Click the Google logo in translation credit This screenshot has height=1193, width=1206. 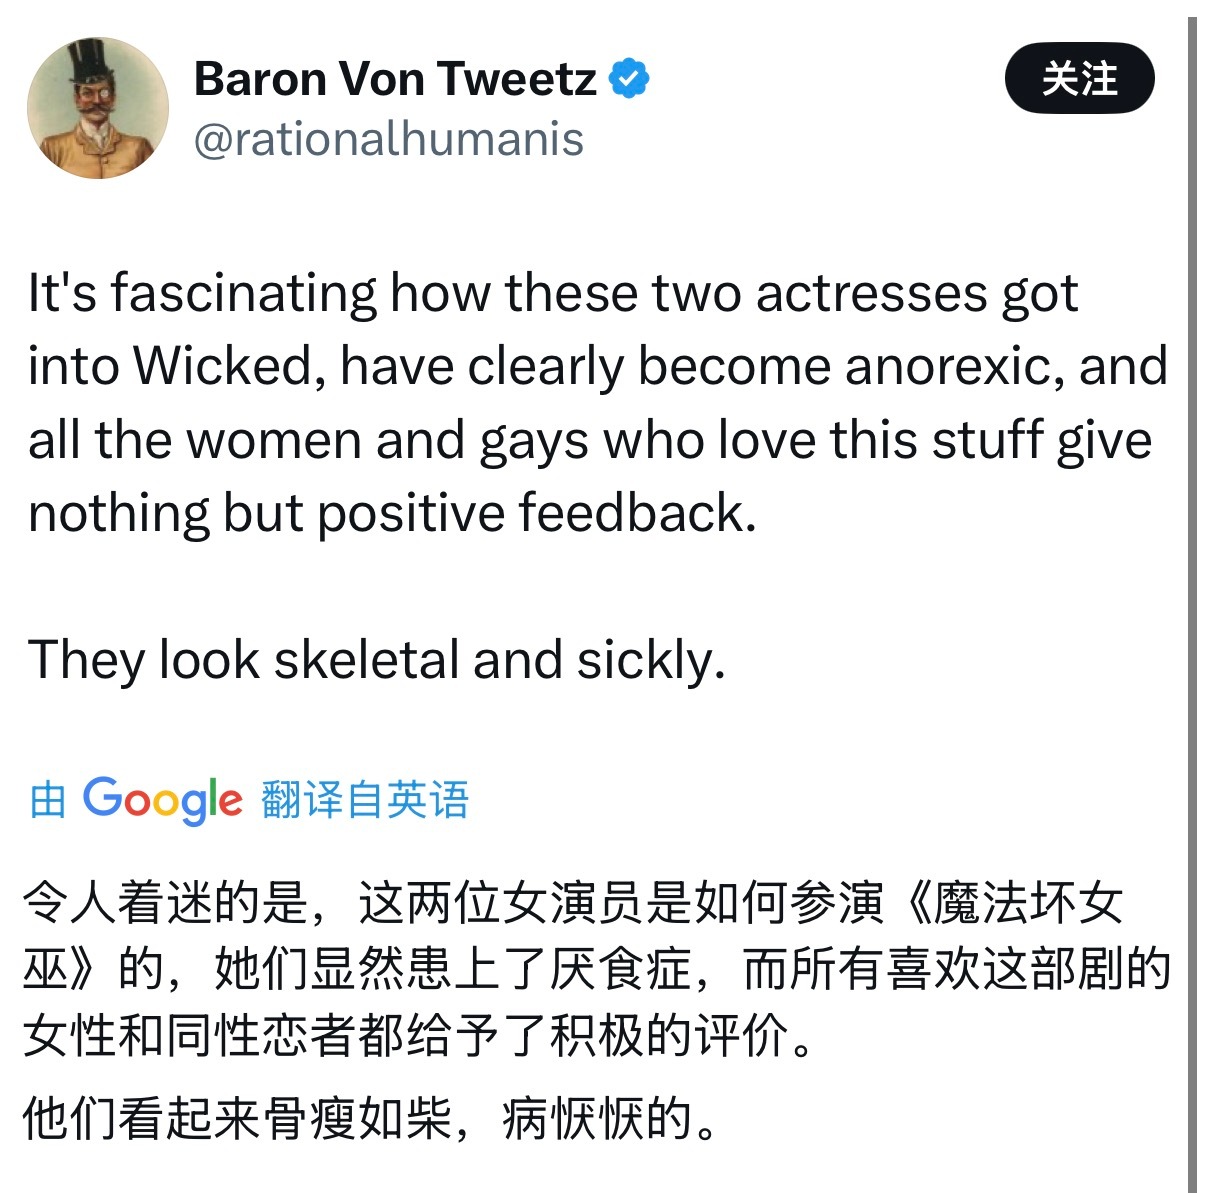(162, 800)
